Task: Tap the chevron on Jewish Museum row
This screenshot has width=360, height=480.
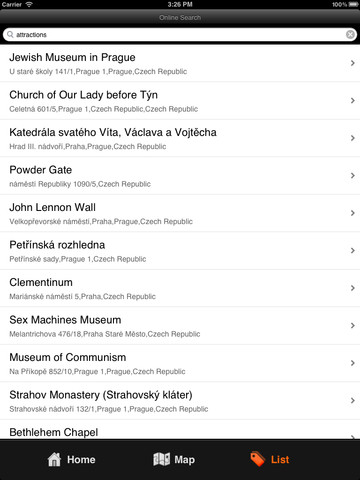Action: coord(353,63)
